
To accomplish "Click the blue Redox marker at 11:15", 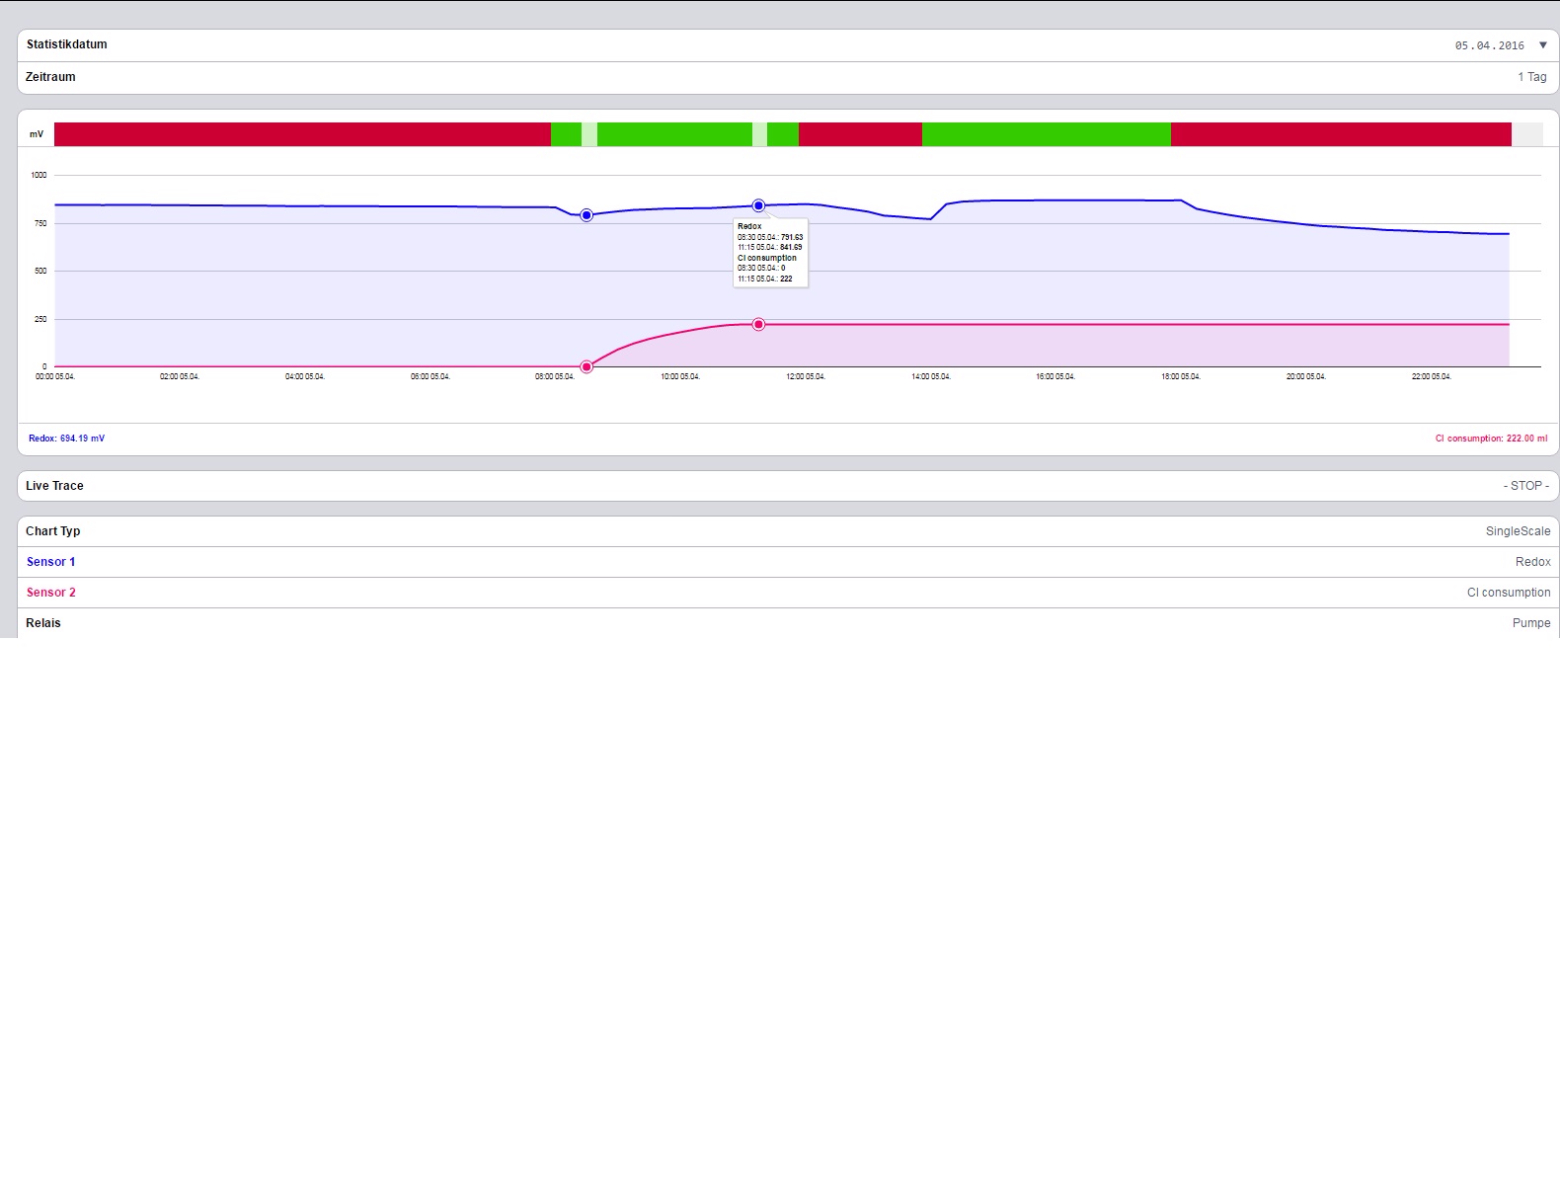I will tap(759, 205).
